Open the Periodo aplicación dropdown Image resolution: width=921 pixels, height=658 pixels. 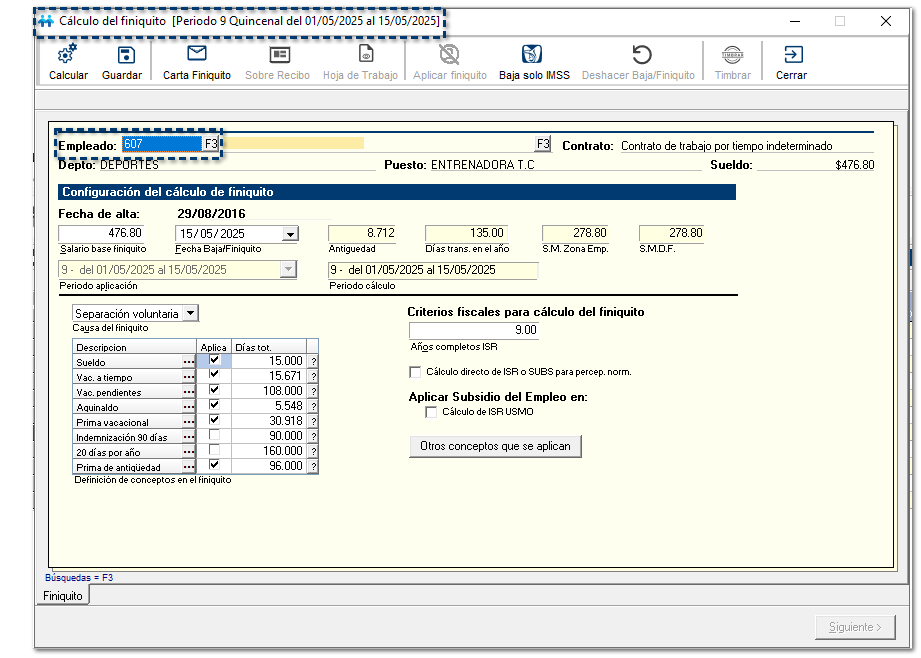point(289,270)
